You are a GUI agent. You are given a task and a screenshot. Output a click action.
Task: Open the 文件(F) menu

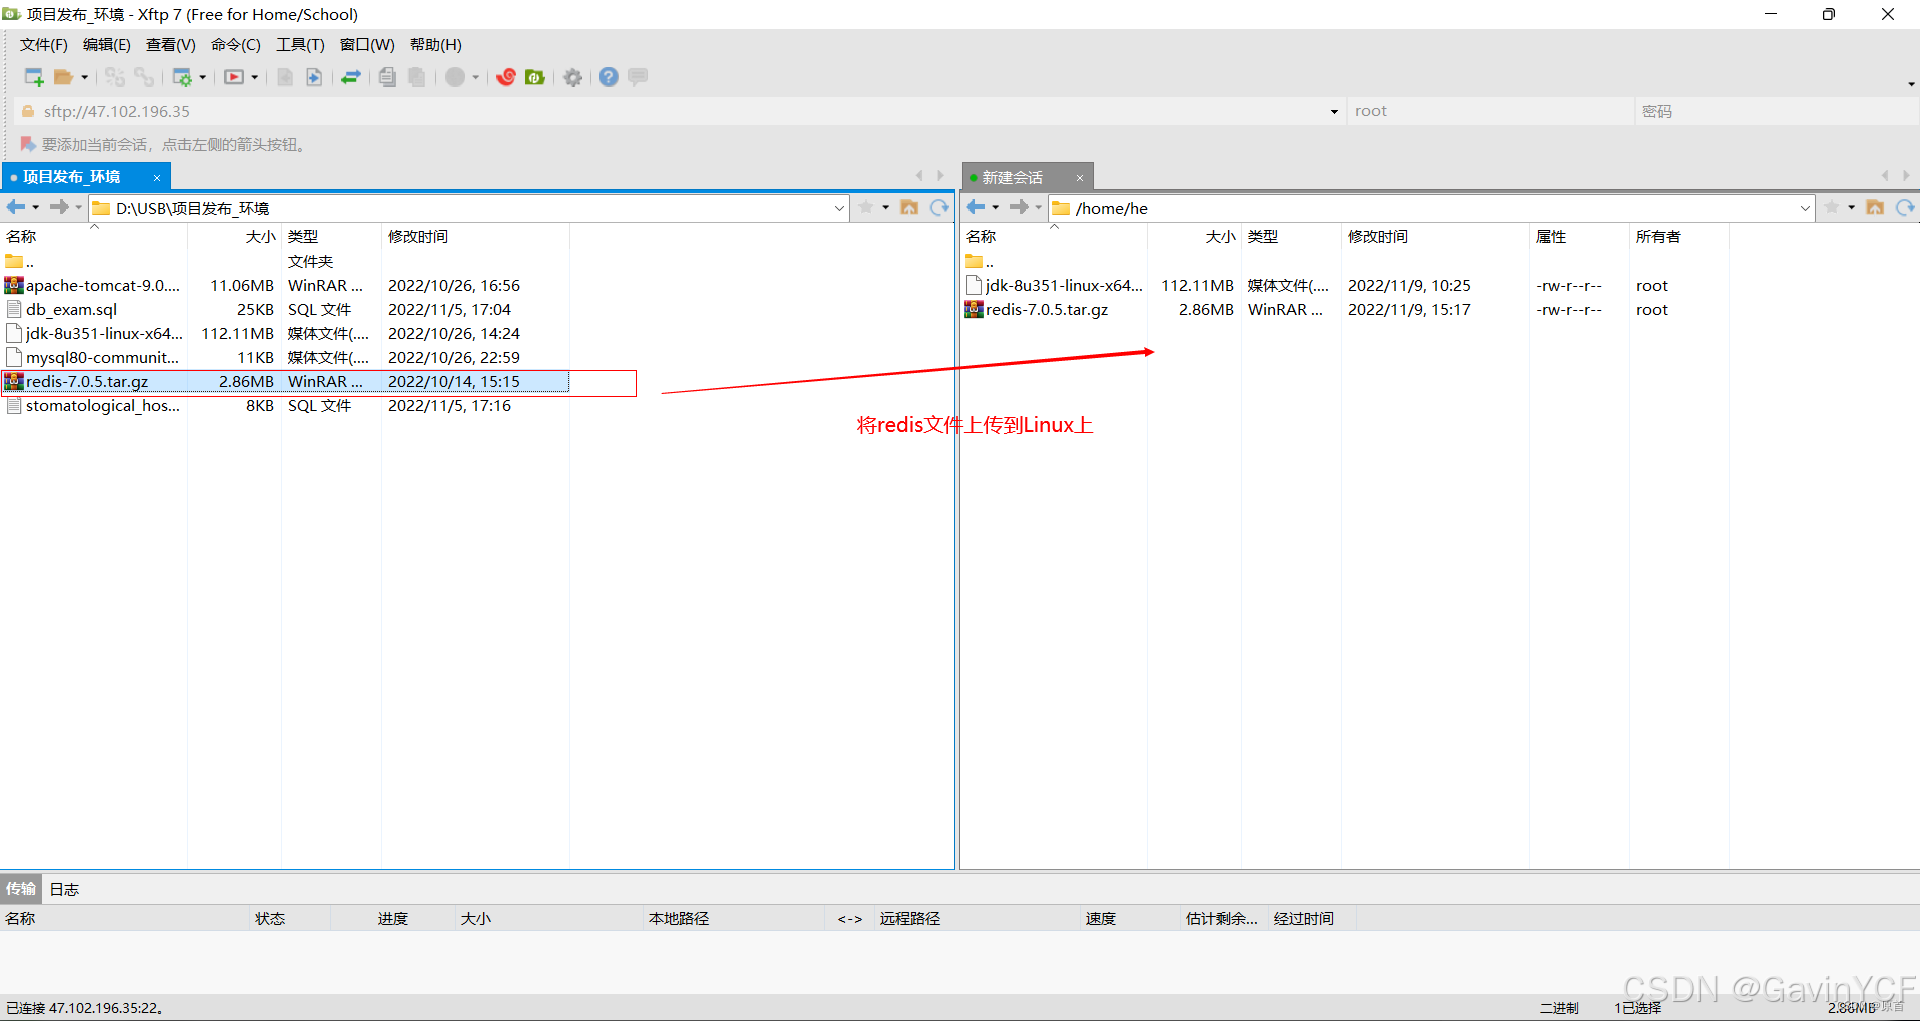(x=42, y=44)
